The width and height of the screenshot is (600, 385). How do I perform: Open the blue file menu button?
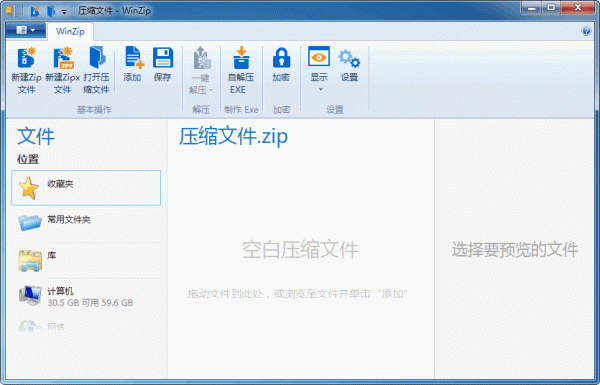point(26,30)
